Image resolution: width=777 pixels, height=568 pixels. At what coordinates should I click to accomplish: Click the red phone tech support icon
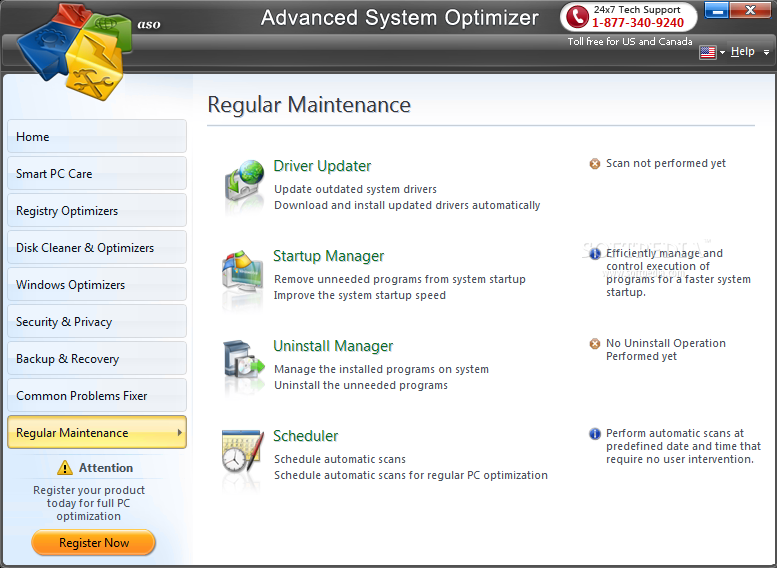[x=577, y=16]
